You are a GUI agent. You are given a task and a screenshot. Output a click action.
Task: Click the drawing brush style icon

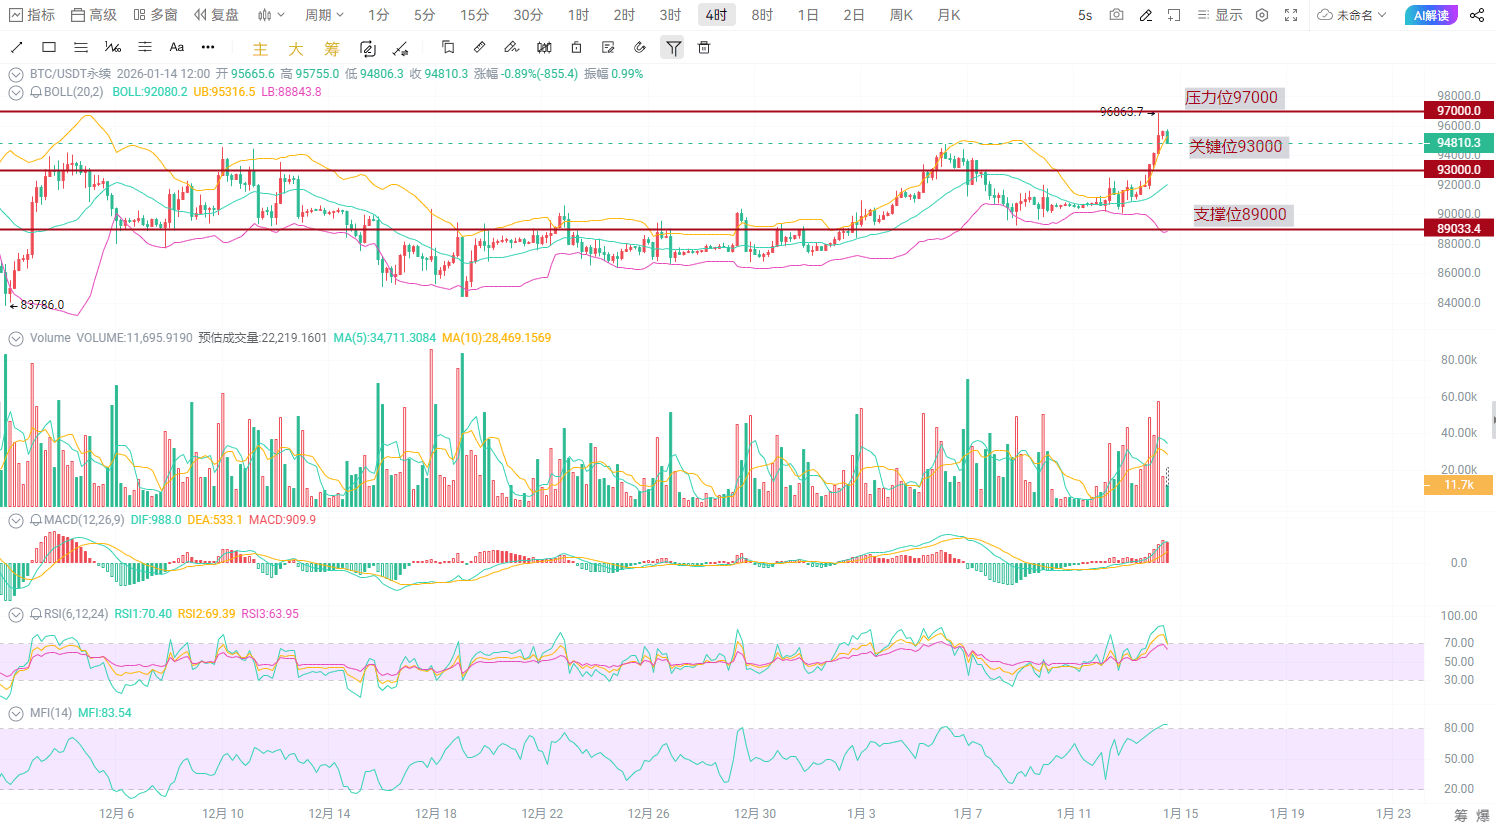tap(512, 47)
